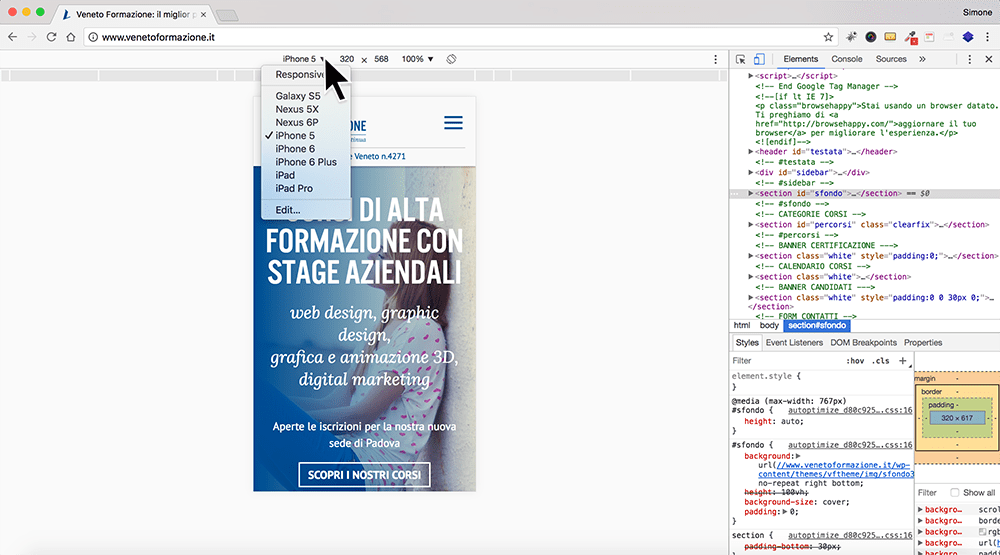1000x555 pixels.
Task: Toggle the device toolbar icon
Action: click(759, 59)
